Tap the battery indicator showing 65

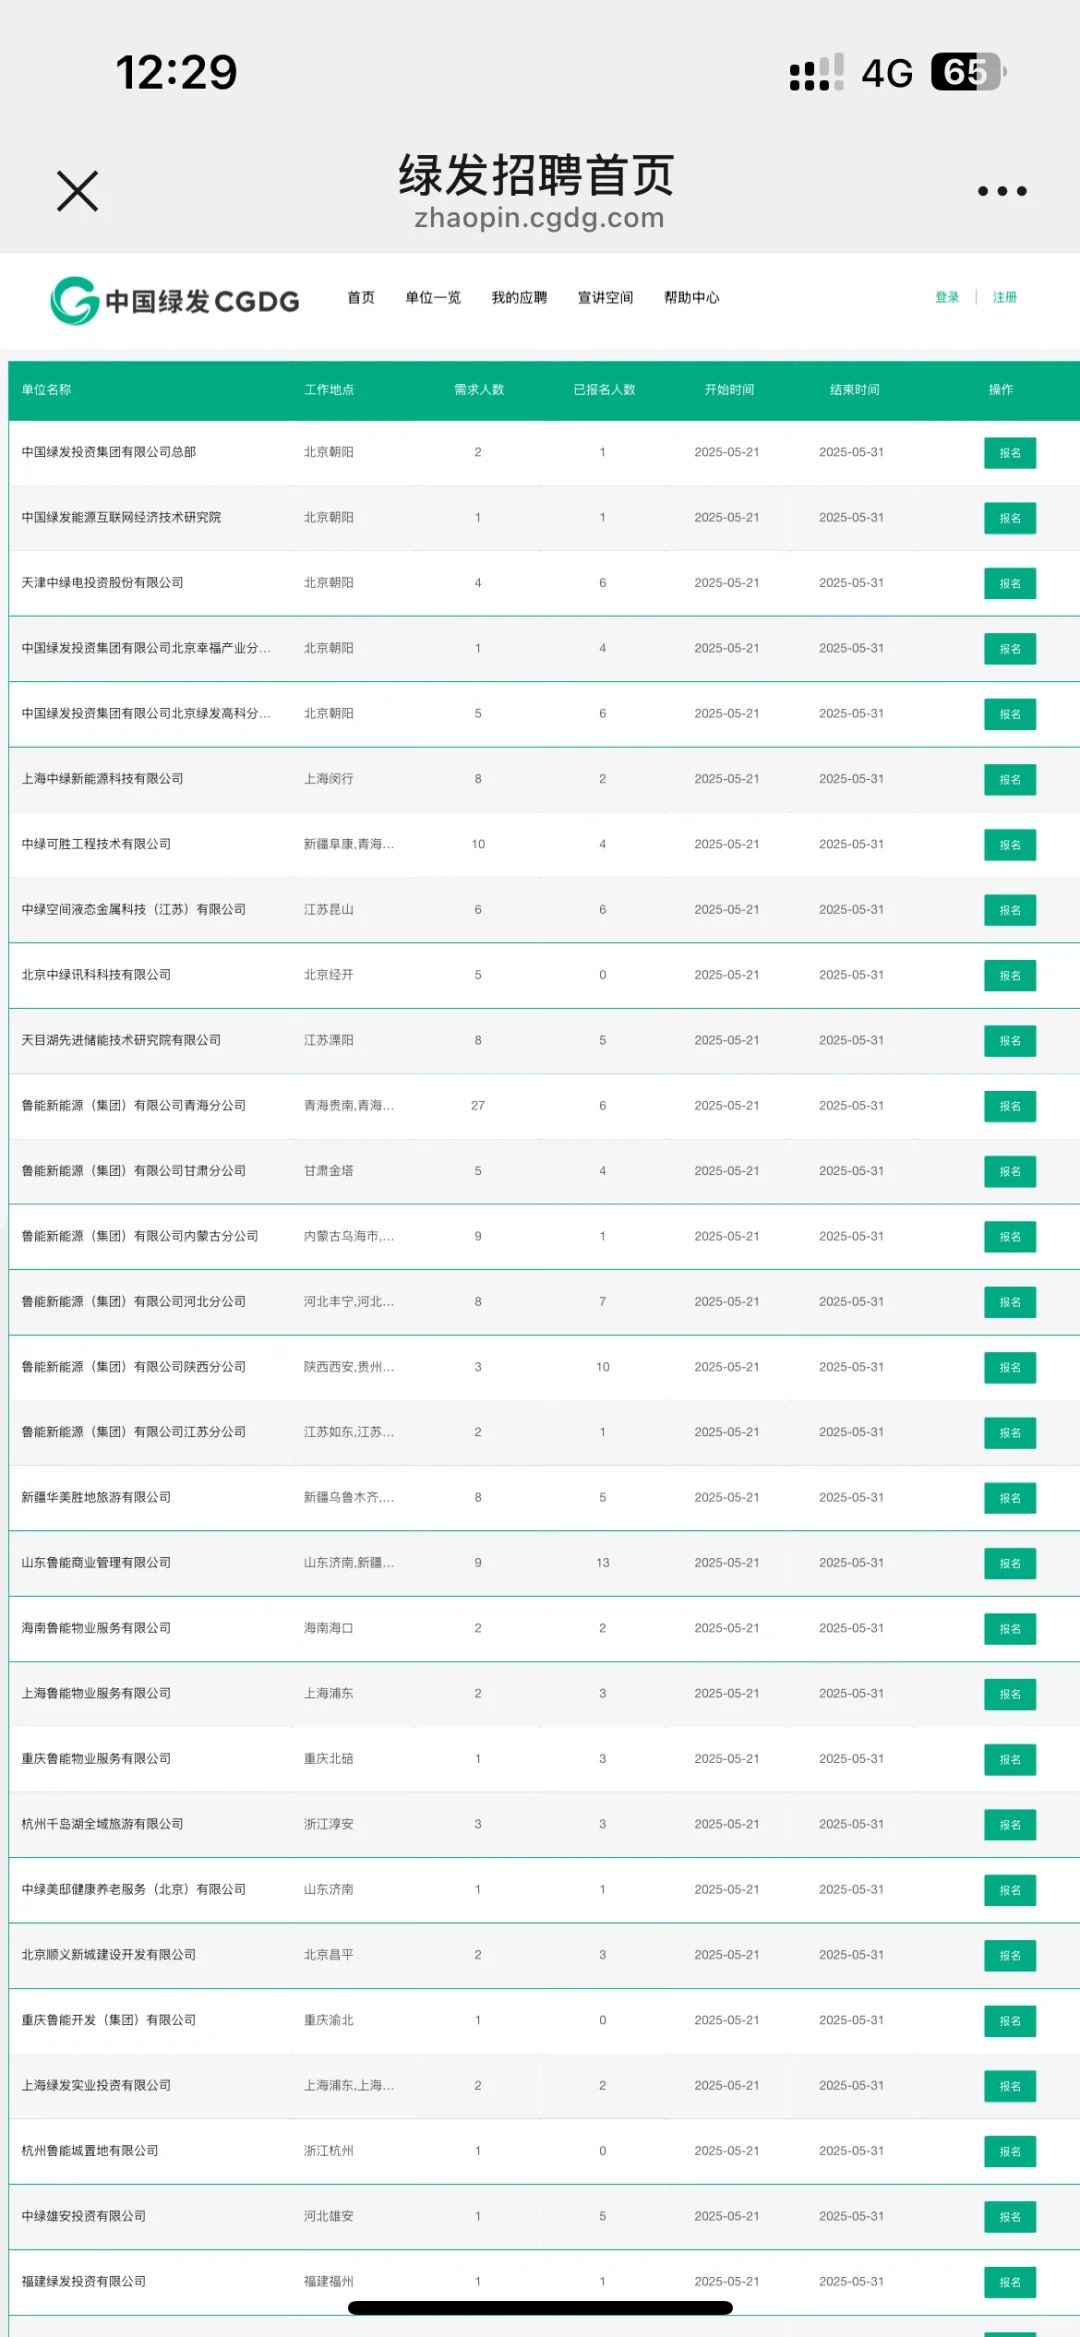coord(968,72)
